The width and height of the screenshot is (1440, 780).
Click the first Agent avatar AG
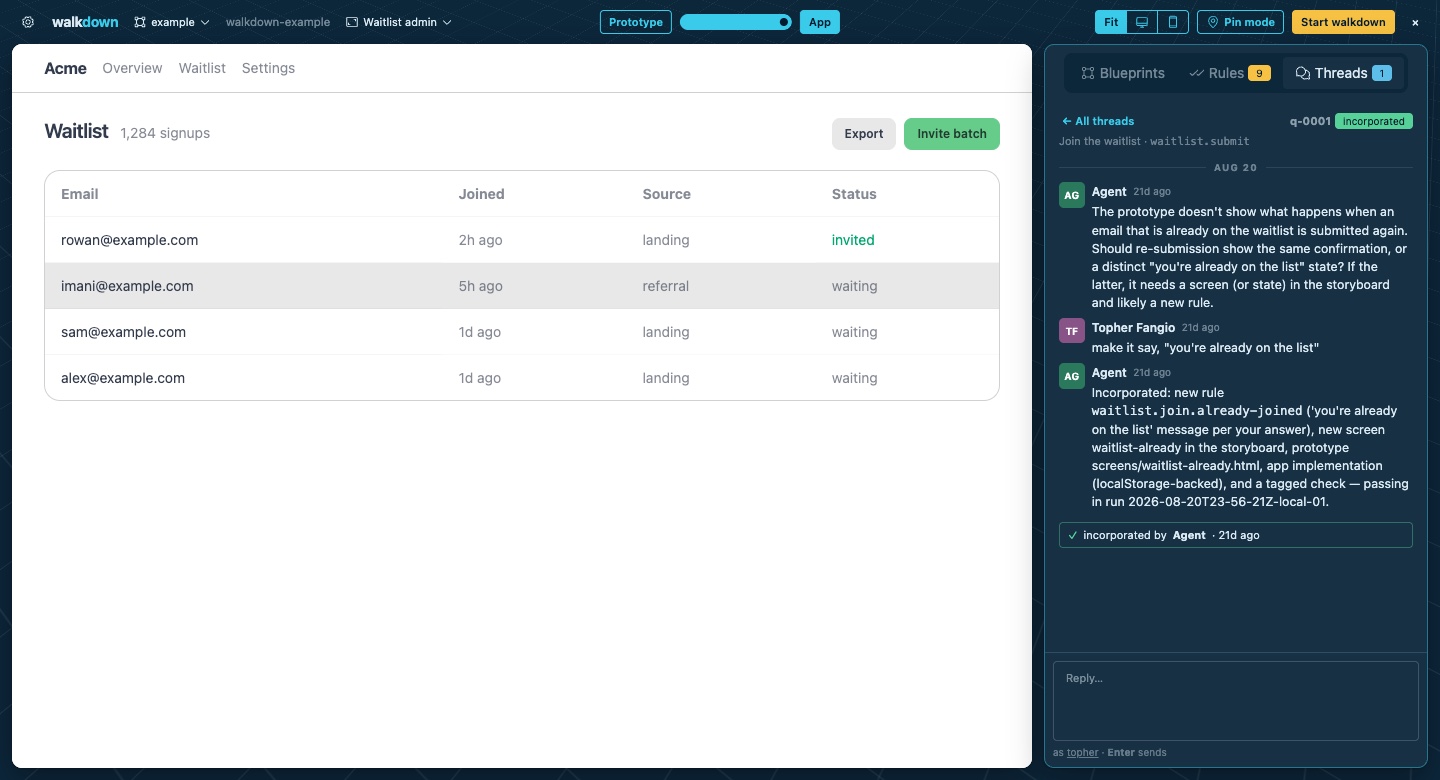[x=1071, y=196]
